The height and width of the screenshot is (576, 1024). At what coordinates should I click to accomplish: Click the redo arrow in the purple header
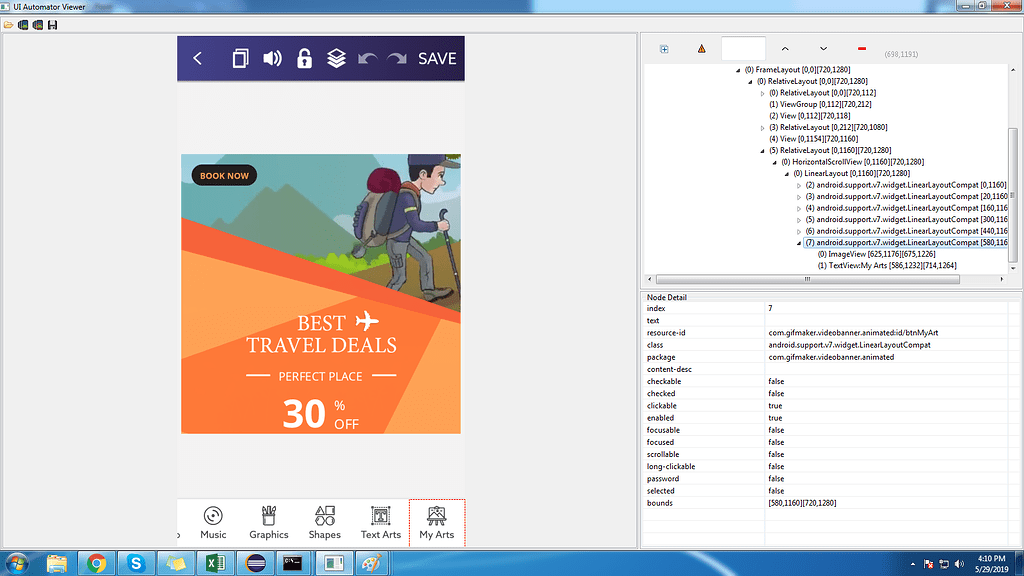397,59
